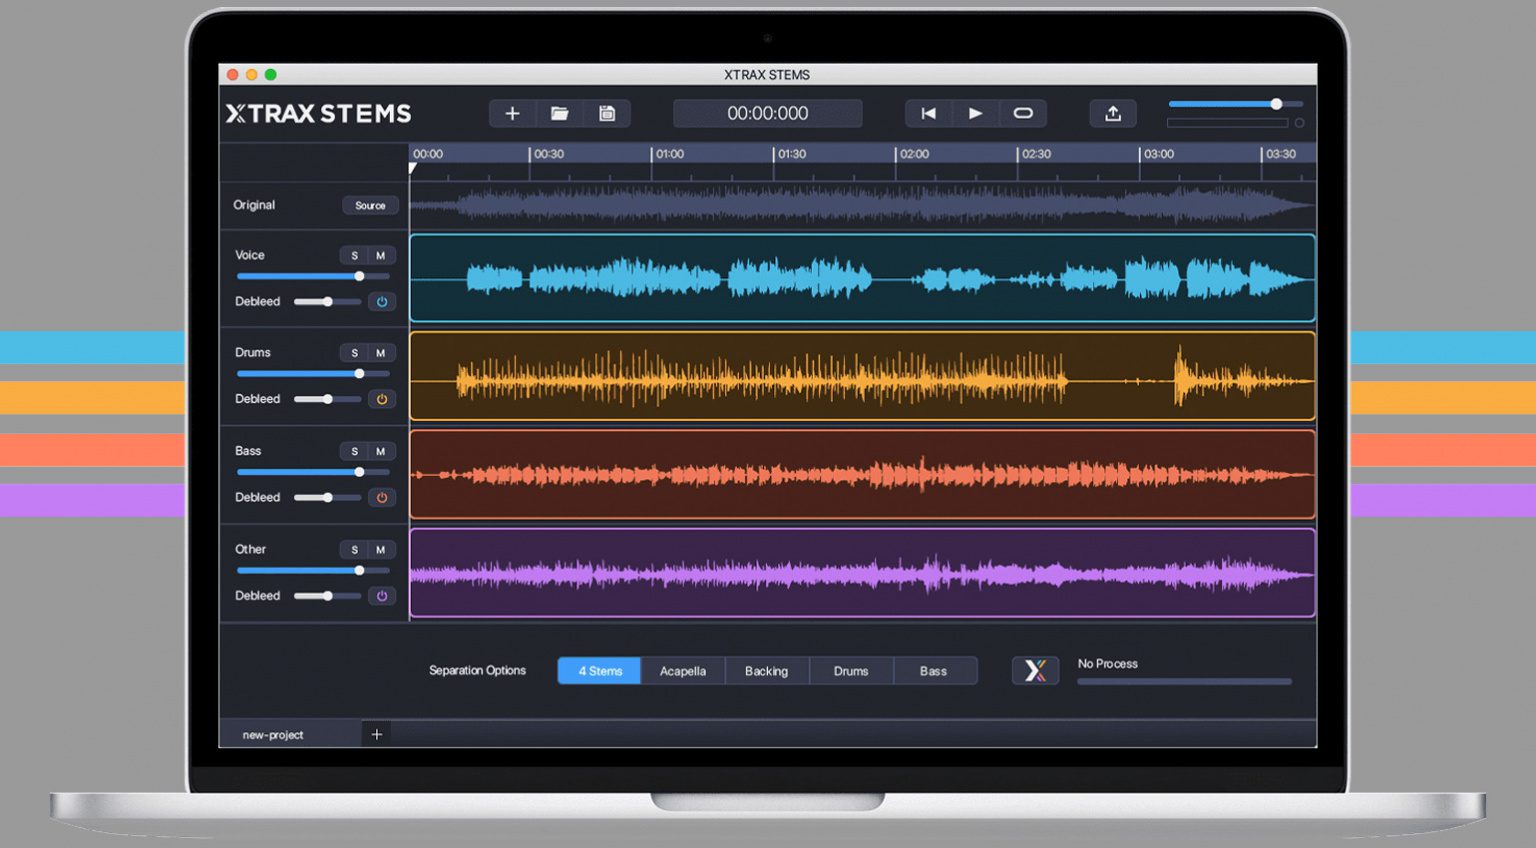Select the blue Voice waveform
The height and width of the screenshot is (848, 1536).
pyautogui.click(x=862, y=278)
